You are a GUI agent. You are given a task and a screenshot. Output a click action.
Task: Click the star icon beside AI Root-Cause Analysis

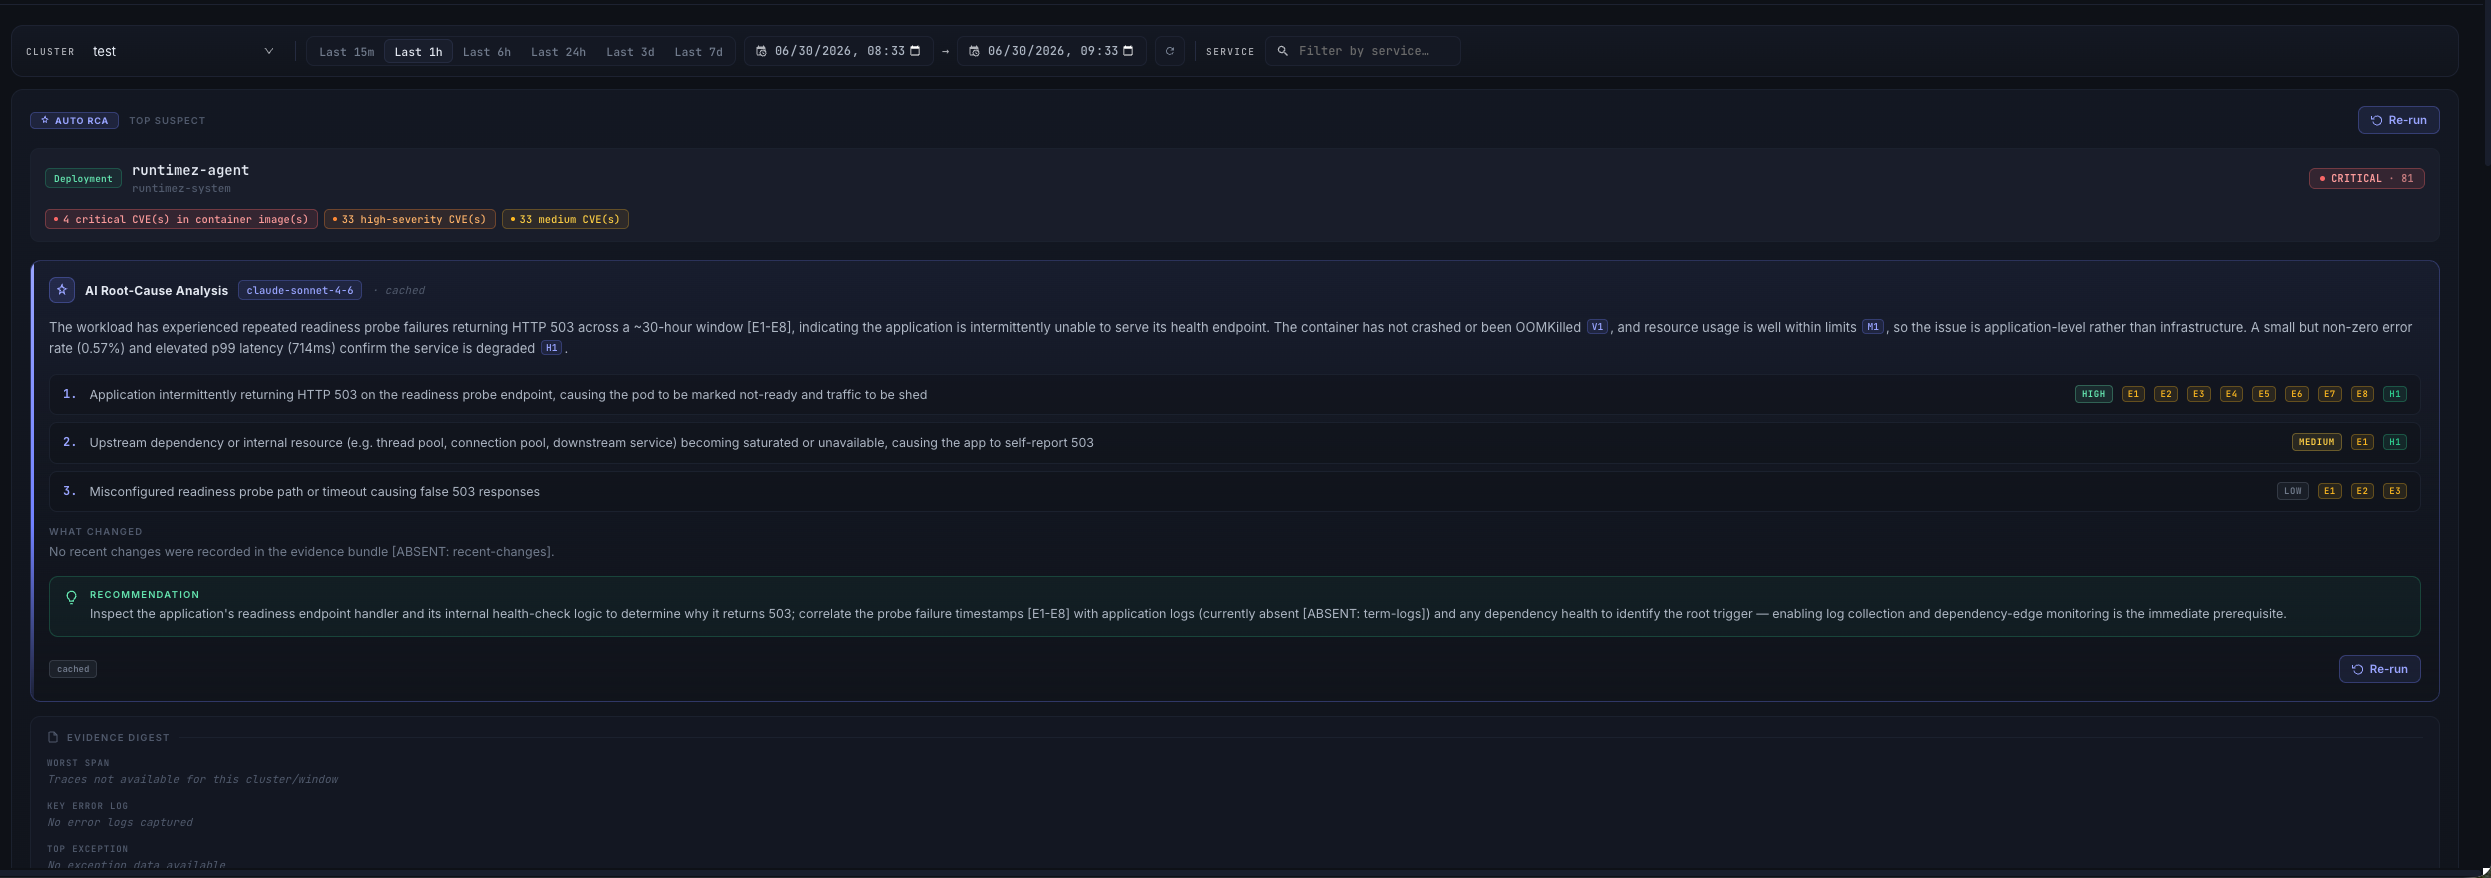click(x=62, y=290)
